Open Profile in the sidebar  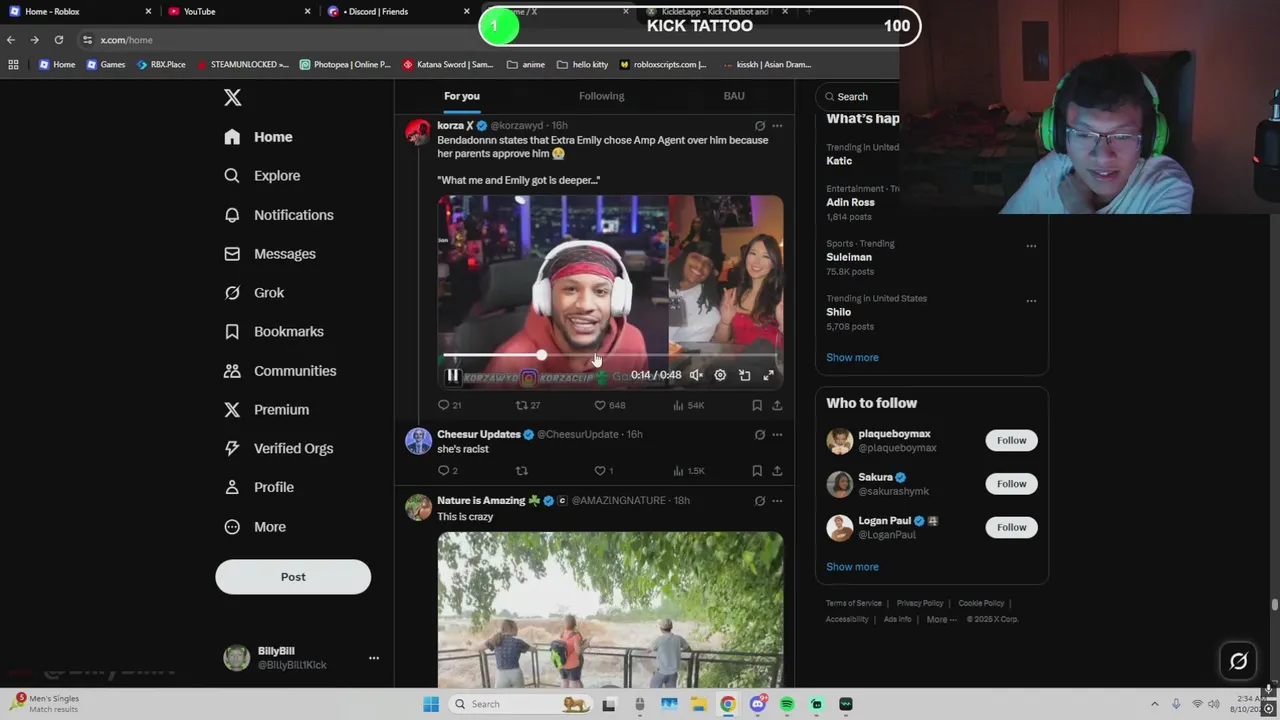coord(259,488)
